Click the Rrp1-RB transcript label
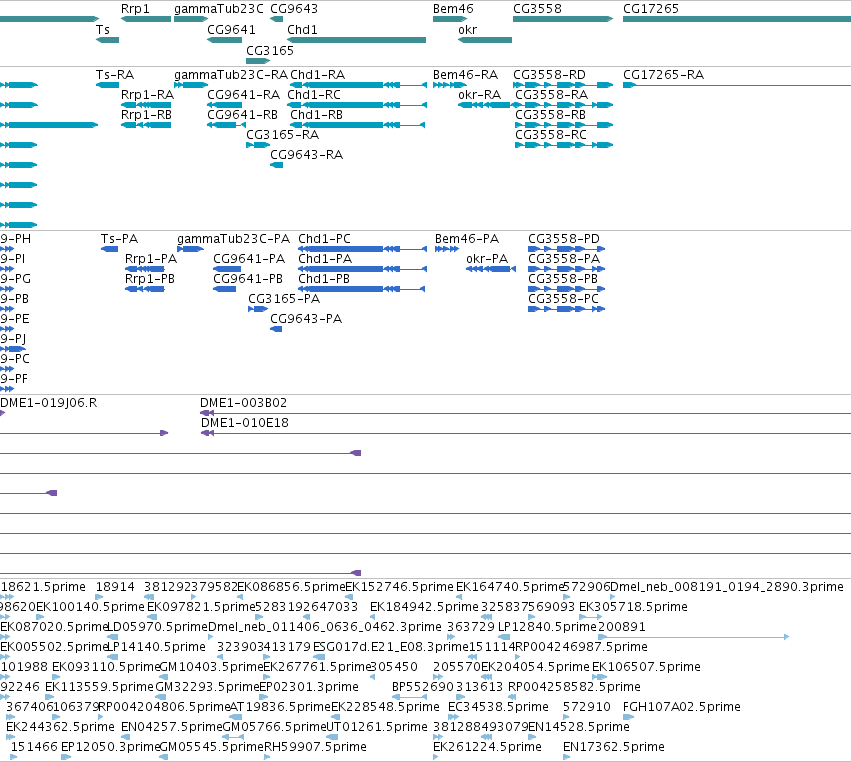Image resolution: width=851 pixels, height=762 pixels. (147, 115)
